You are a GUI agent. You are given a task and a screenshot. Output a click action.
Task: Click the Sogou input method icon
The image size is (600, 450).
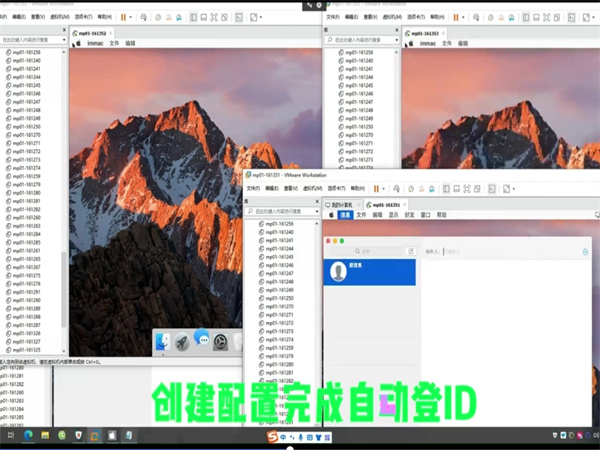[x=272, y=436]
